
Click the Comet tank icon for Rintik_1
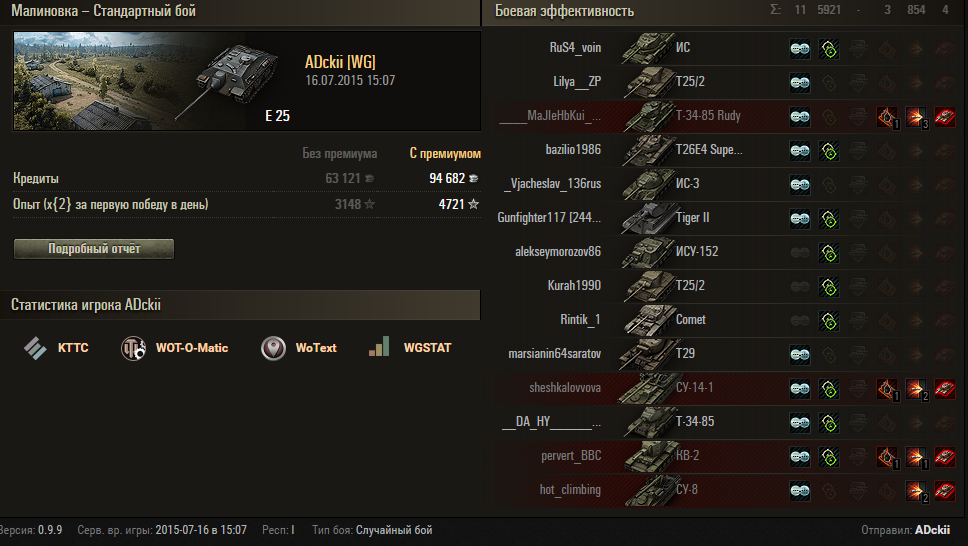click(x=648, y=320)
